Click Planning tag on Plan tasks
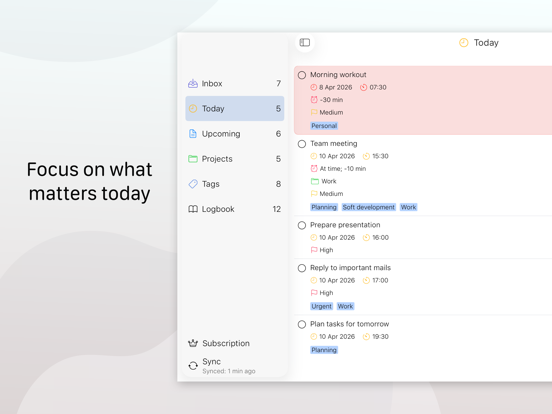Screen dimensions: 552x414 pos(324,350)
